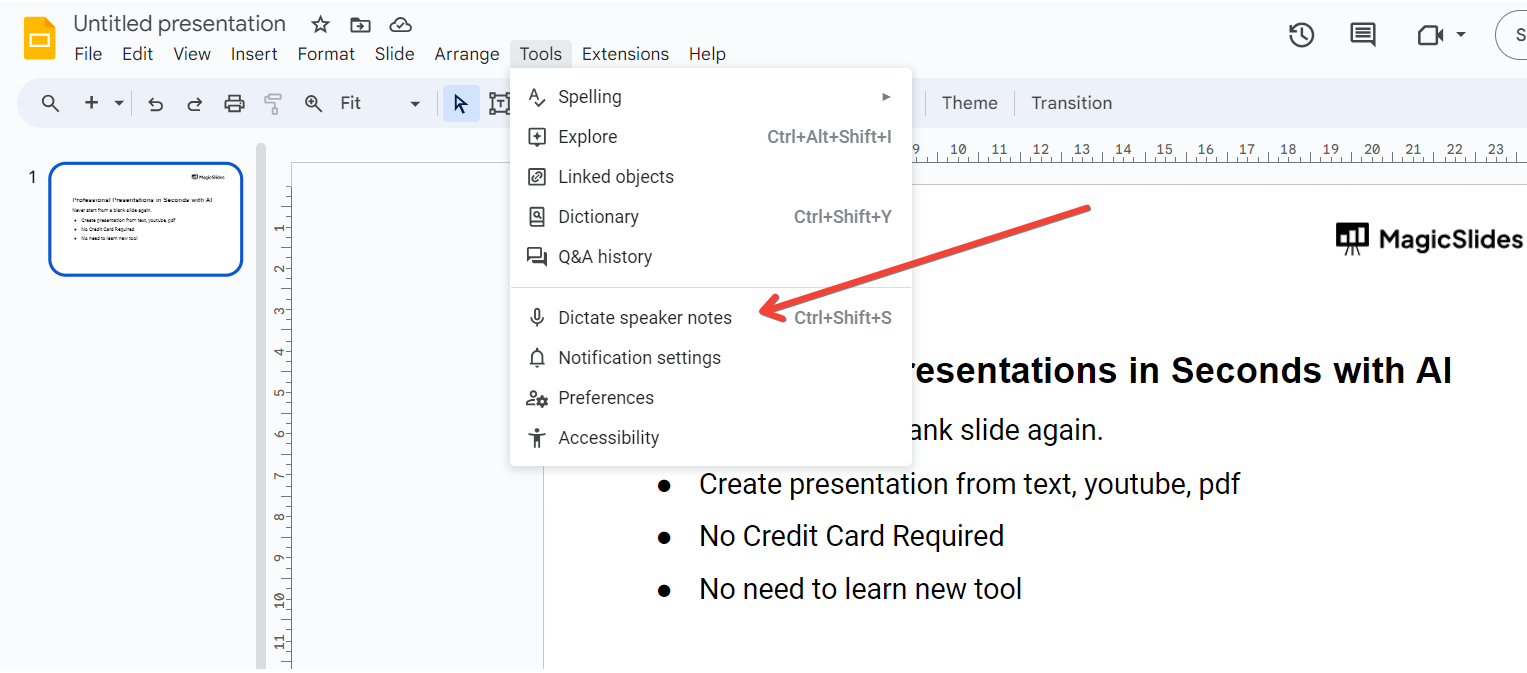Open new slide layout dropdown arrow
This screenshot has height=673, width=1527.
(119, 103)
